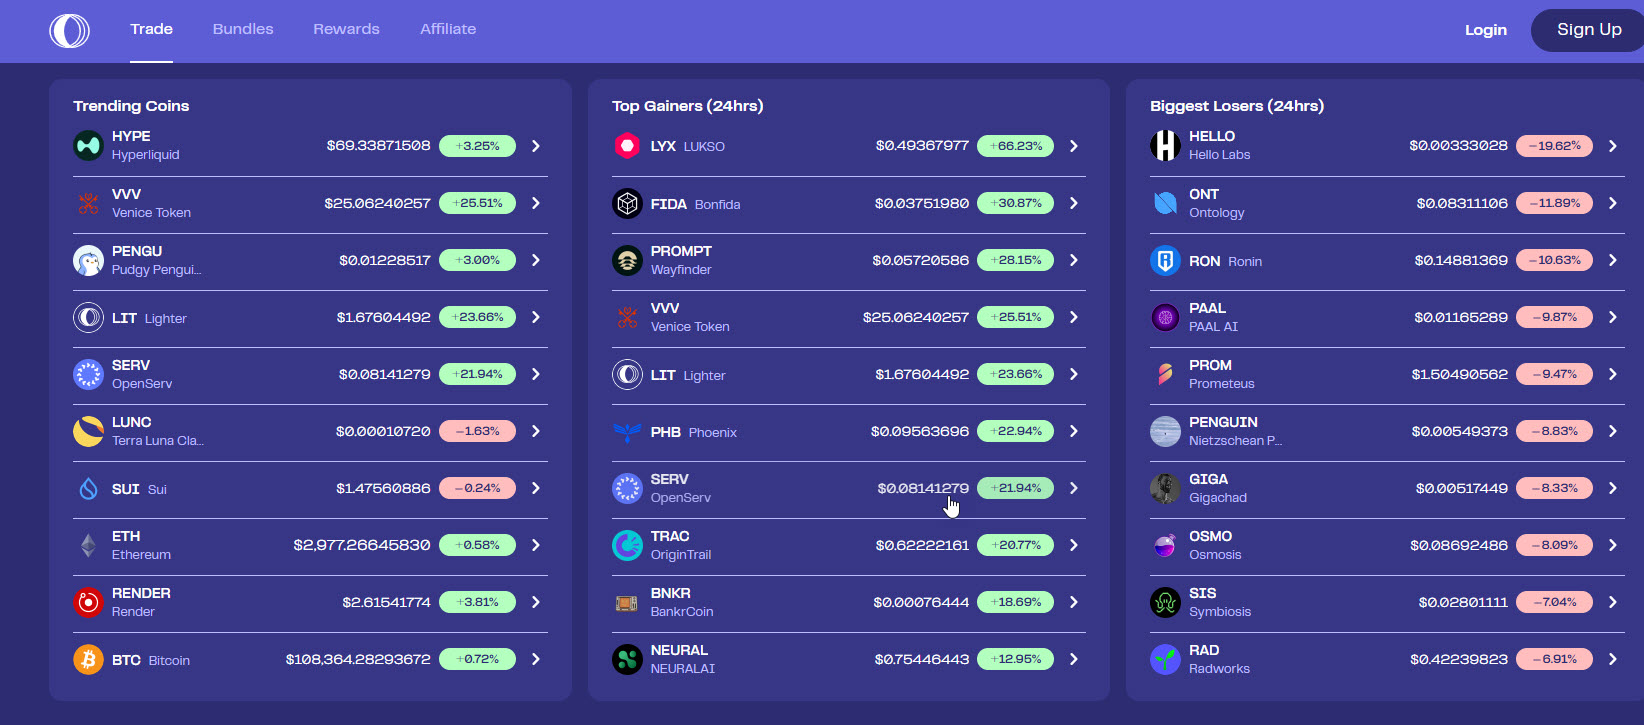
Task: Click the ONT price $0.08311106
Action: pos(1462,203)
